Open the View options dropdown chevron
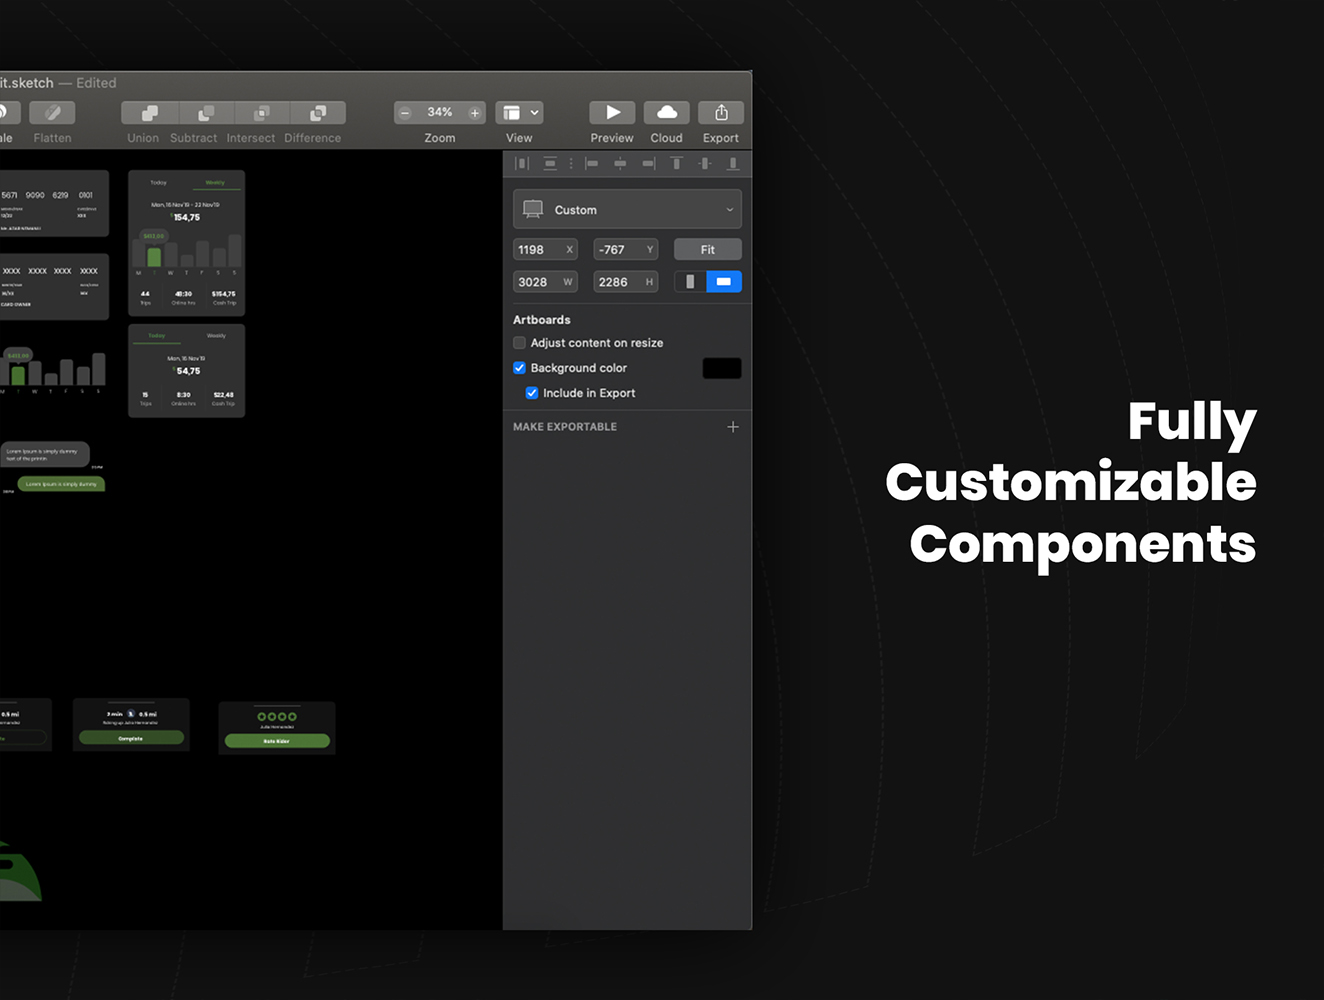The image size is (1324, 1000). coord(534,112)
